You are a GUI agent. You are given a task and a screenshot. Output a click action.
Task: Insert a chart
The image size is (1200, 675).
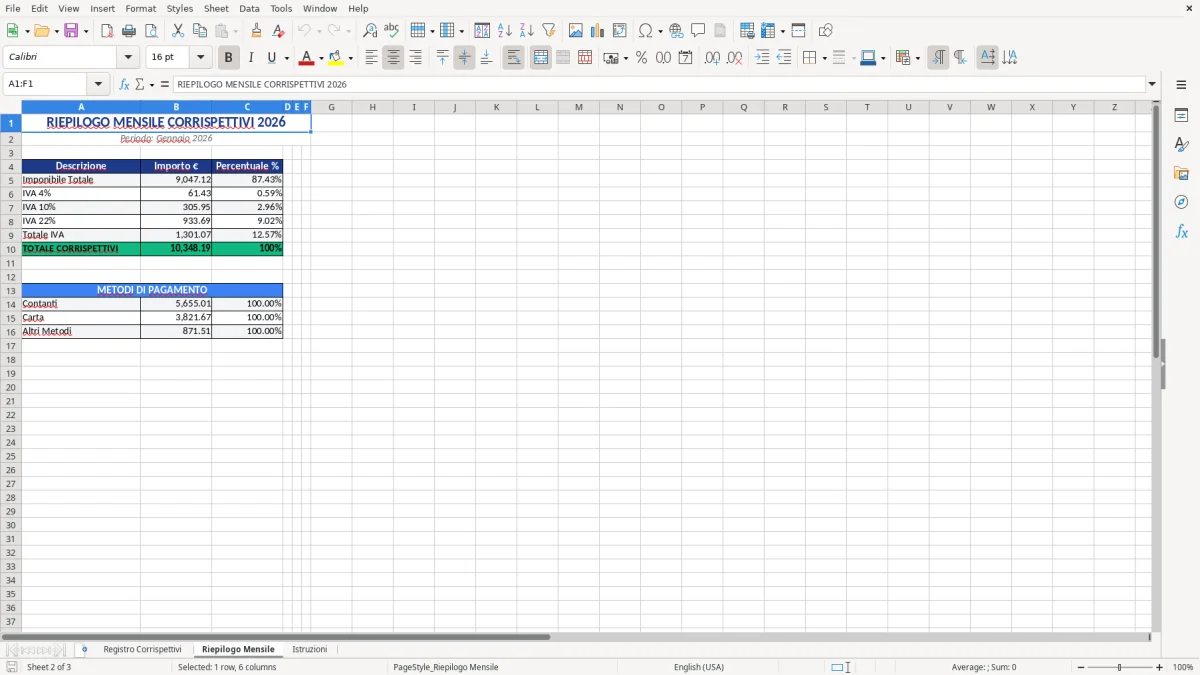(x=596, y=30)
